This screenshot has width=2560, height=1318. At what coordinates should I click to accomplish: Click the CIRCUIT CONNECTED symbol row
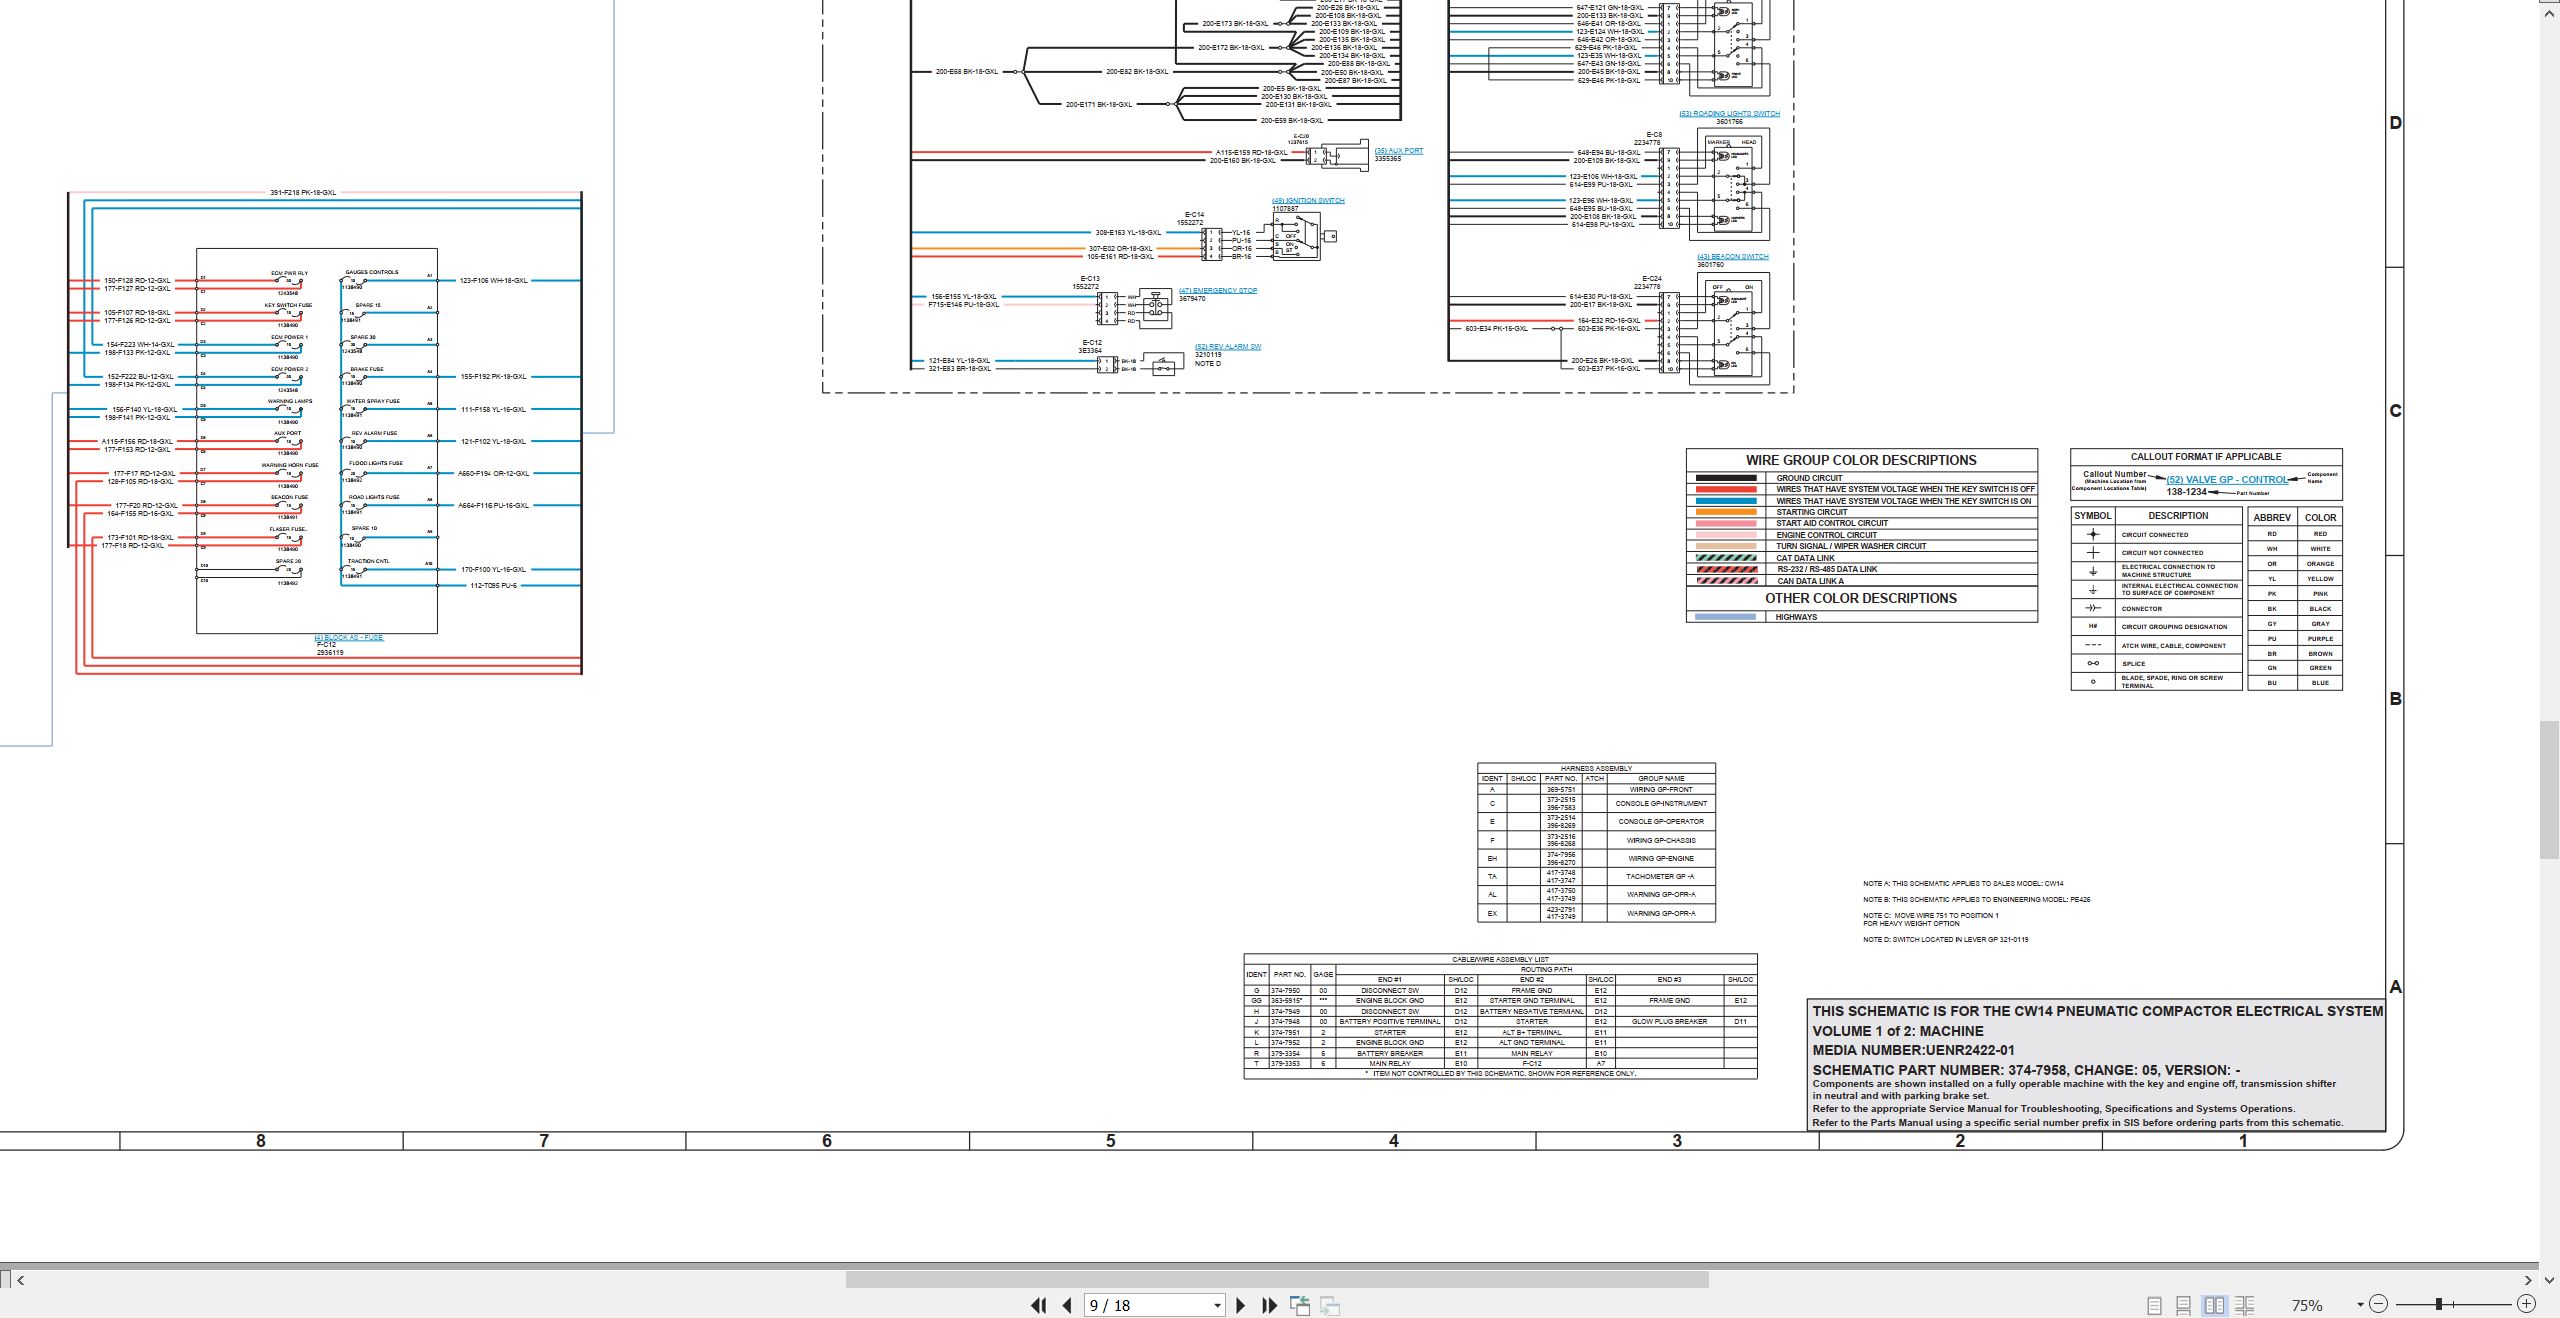pyautogui.click(x=2156, y=535)
